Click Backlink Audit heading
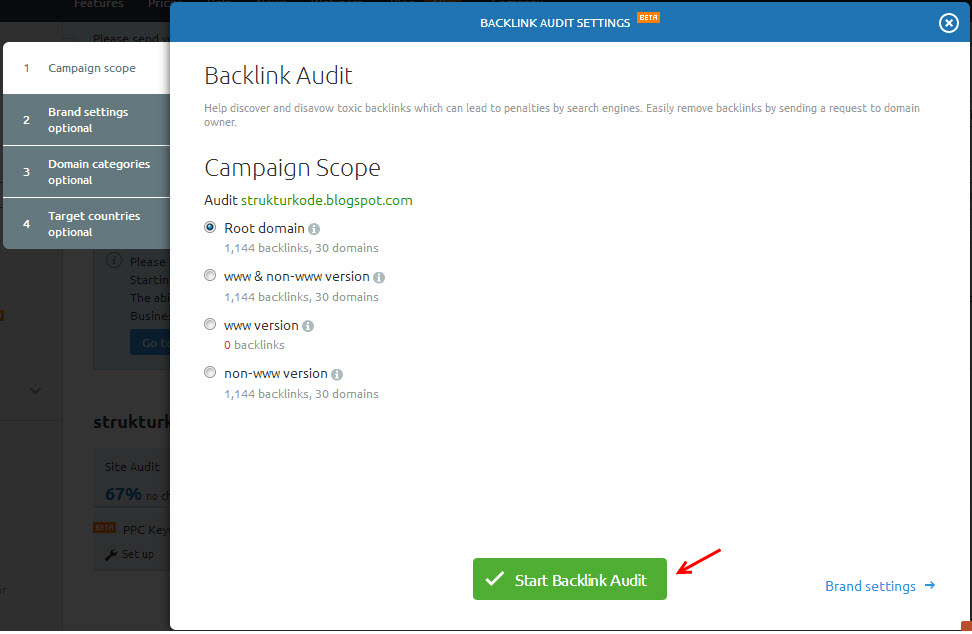The height and width of the screenshot is (634, 972). click(278, 76)
